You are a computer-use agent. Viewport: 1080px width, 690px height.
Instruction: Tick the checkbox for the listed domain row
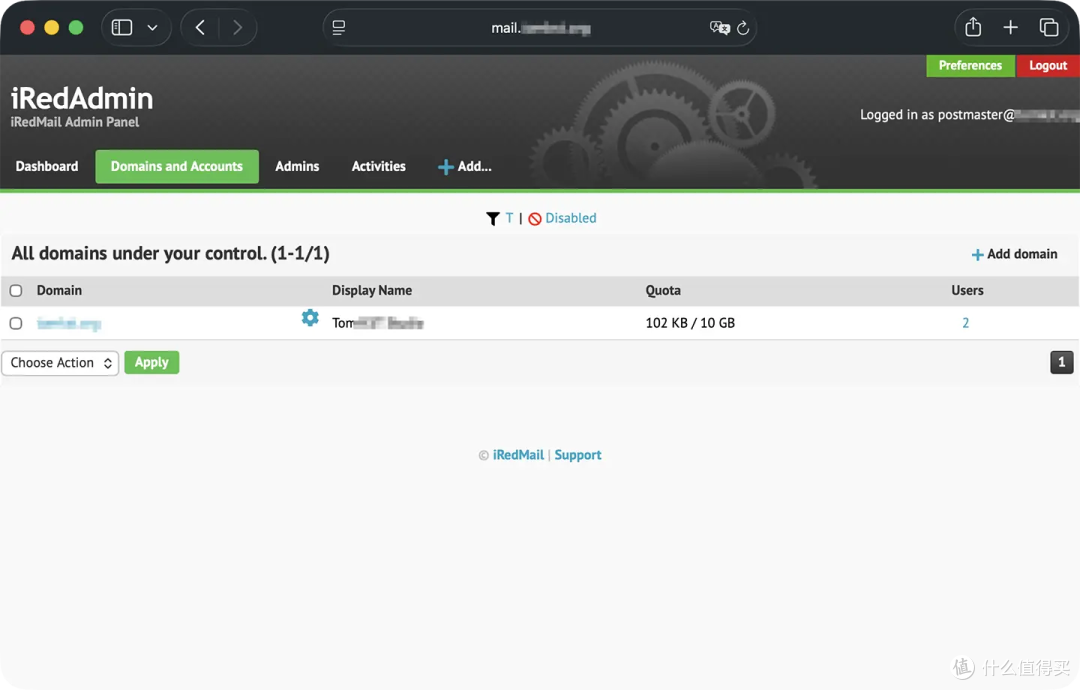16,323
